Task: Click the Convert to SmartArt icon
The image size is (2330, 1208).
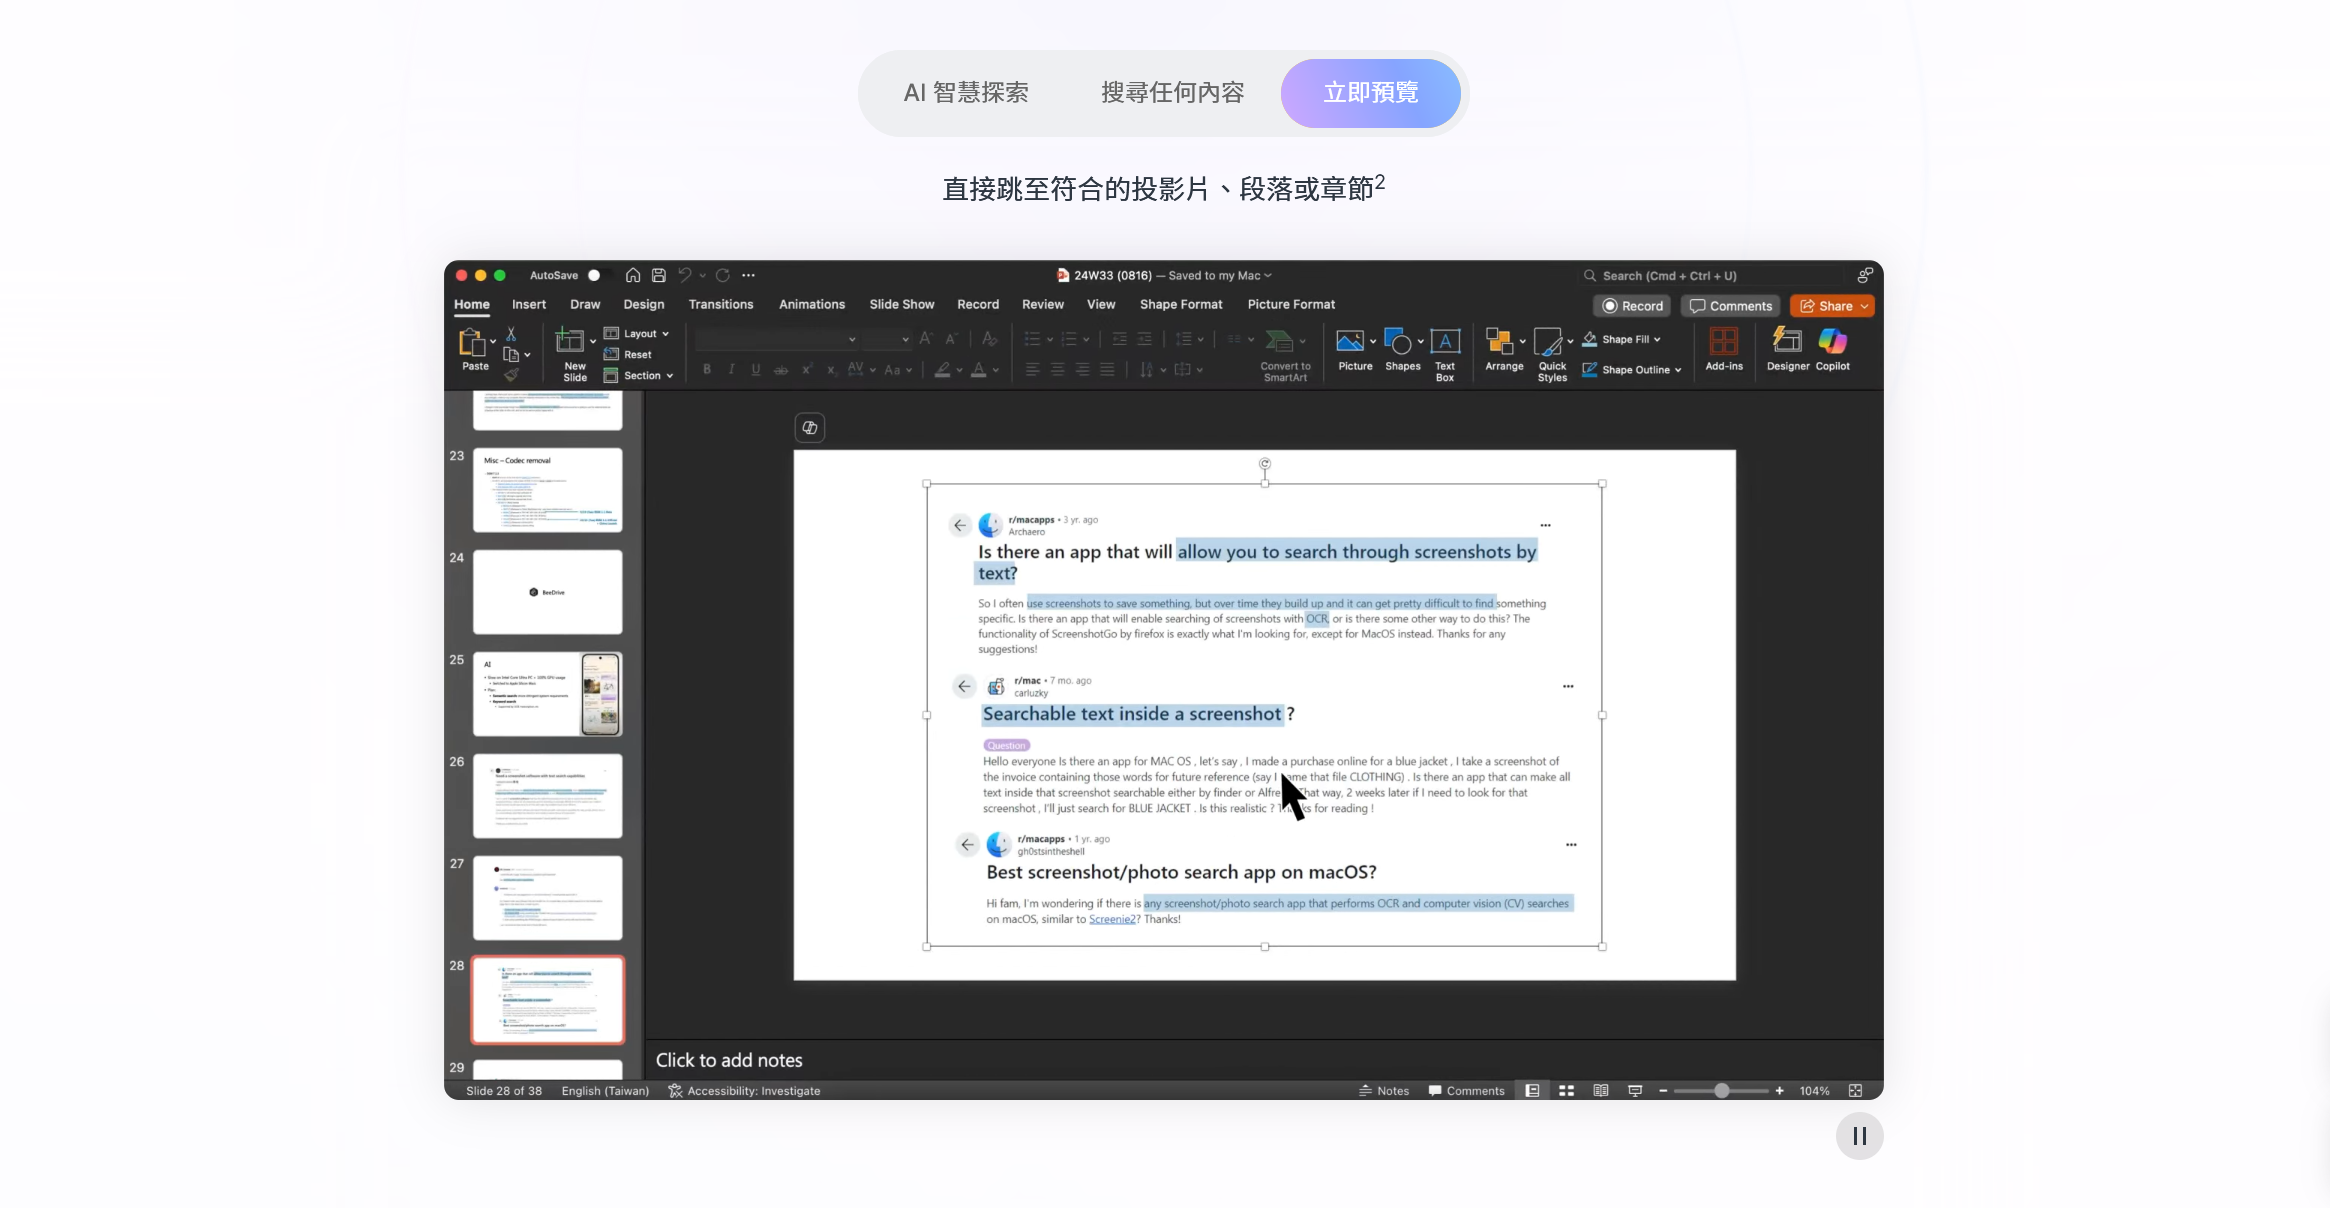Action: tap(1280, 342)
